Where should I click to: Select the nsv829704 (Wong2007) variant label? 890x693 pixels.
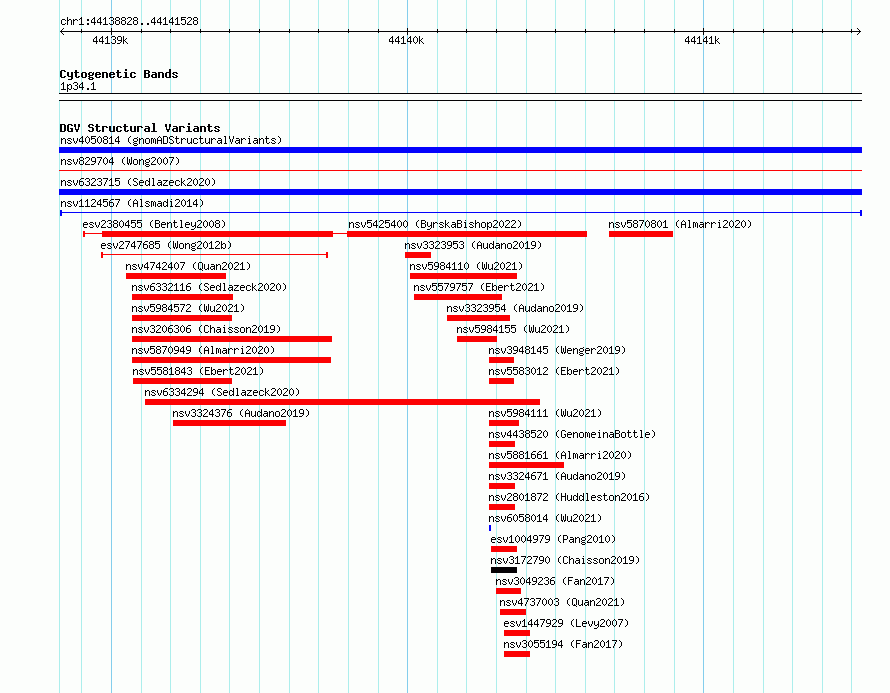pyautogui.click(x=120, y=161)
